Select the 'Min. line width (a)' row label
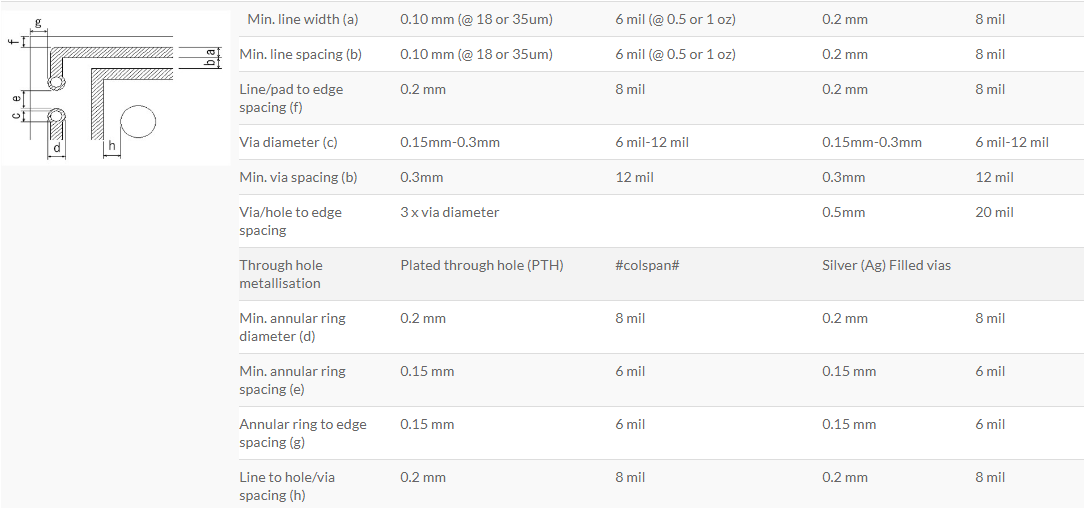 point(302,19)
